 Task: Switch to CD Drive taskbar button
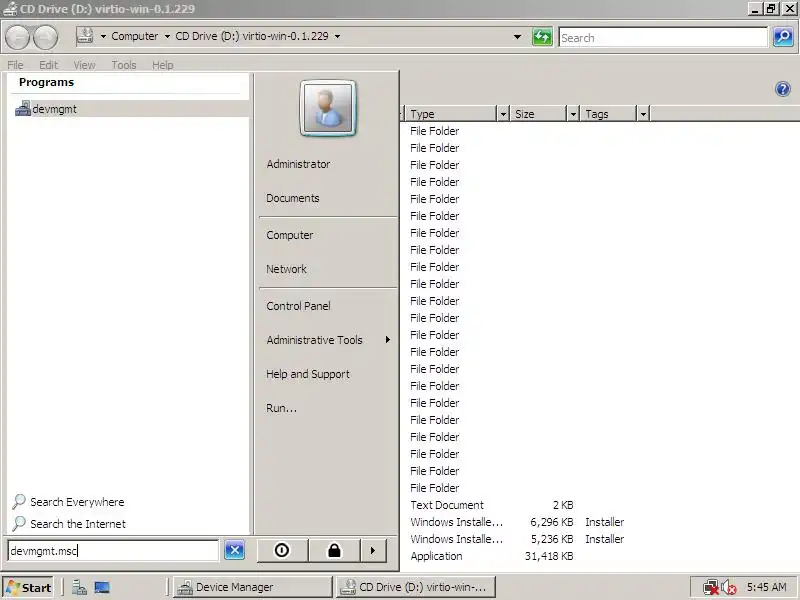point(415,587)
